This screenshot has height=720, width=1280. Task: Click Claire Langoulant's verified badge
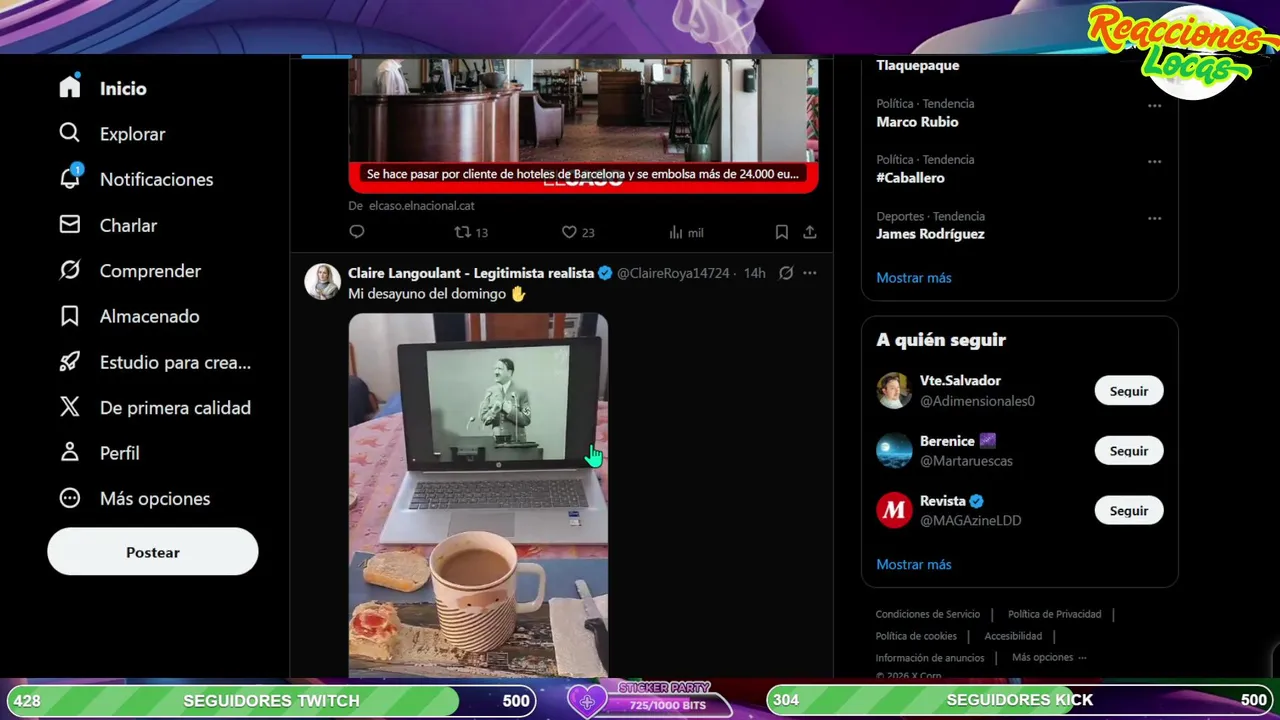pyautogui.click(x=605, y=273)
